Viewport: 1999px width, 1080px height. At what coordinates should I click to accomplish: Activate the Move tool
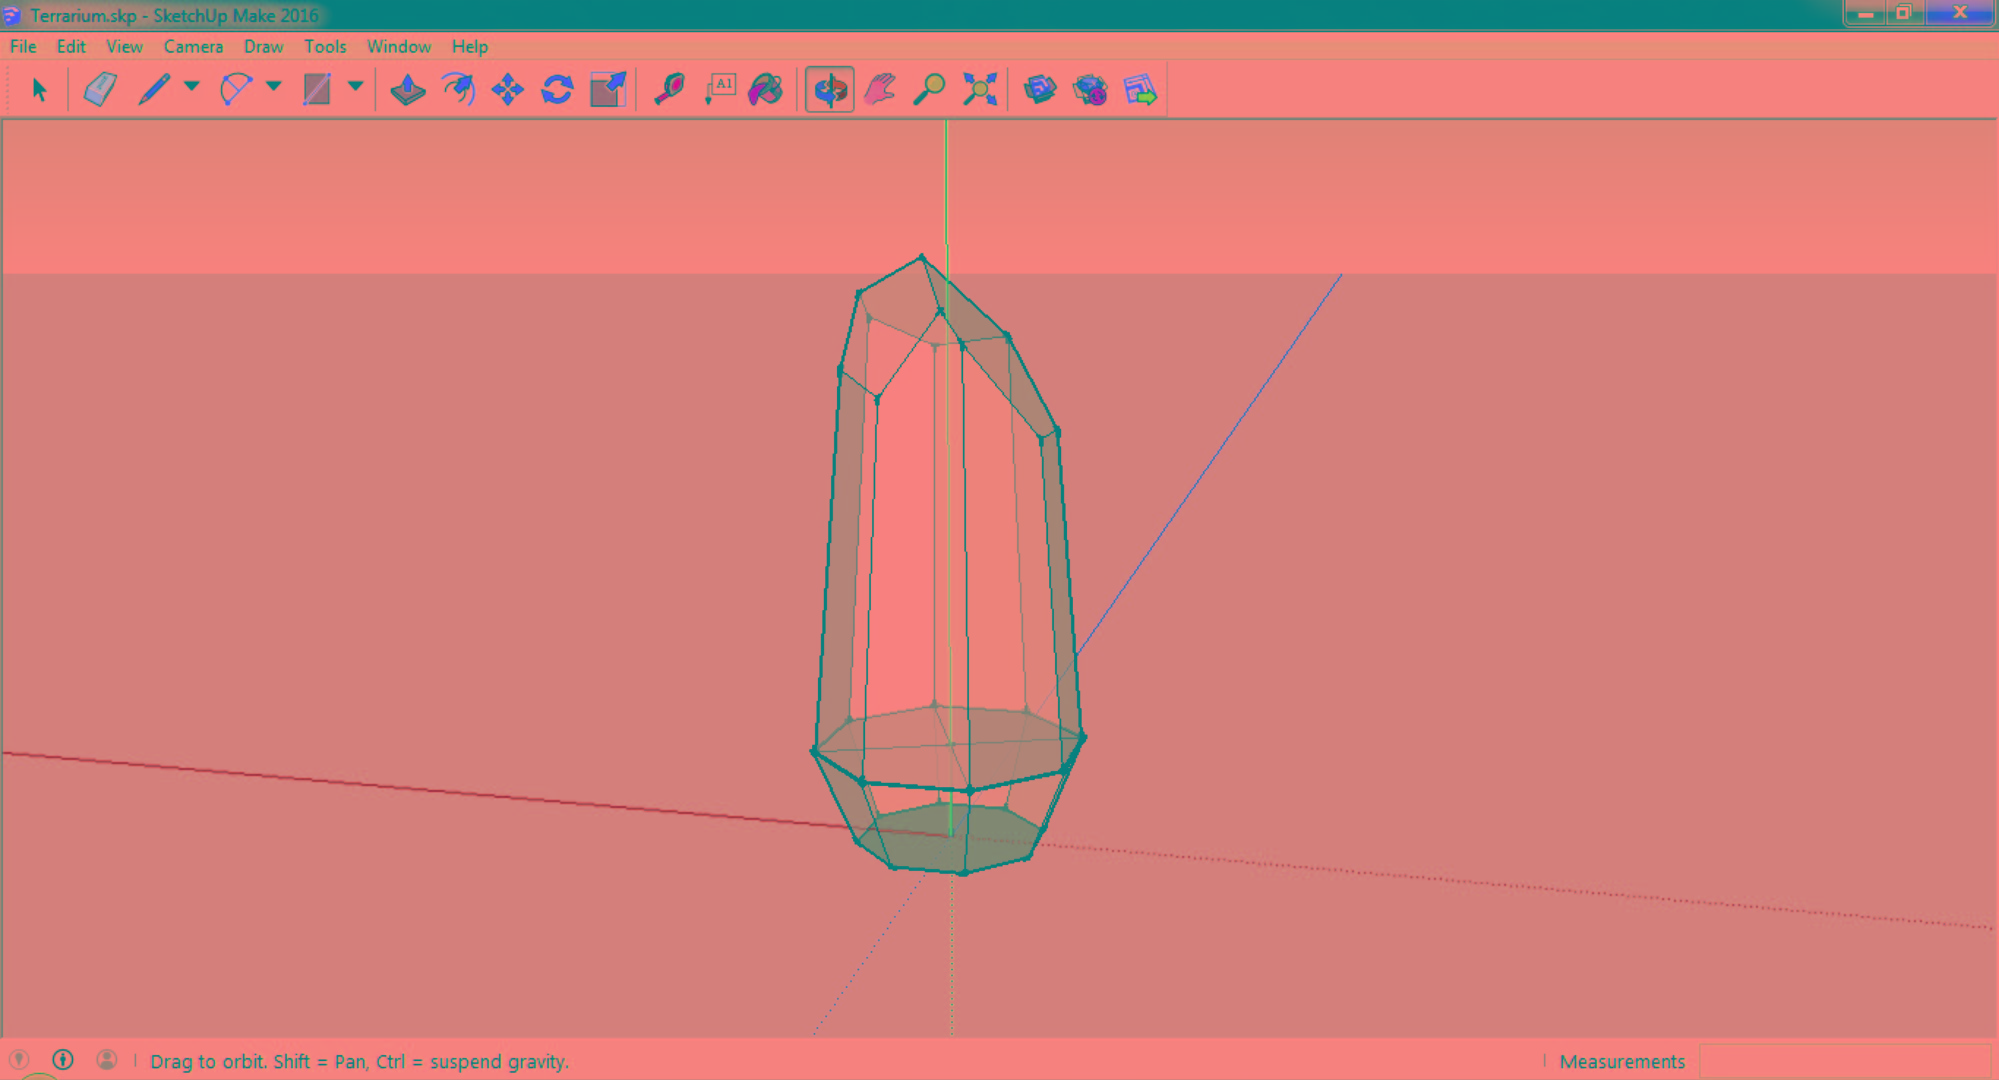coord(508,89)
